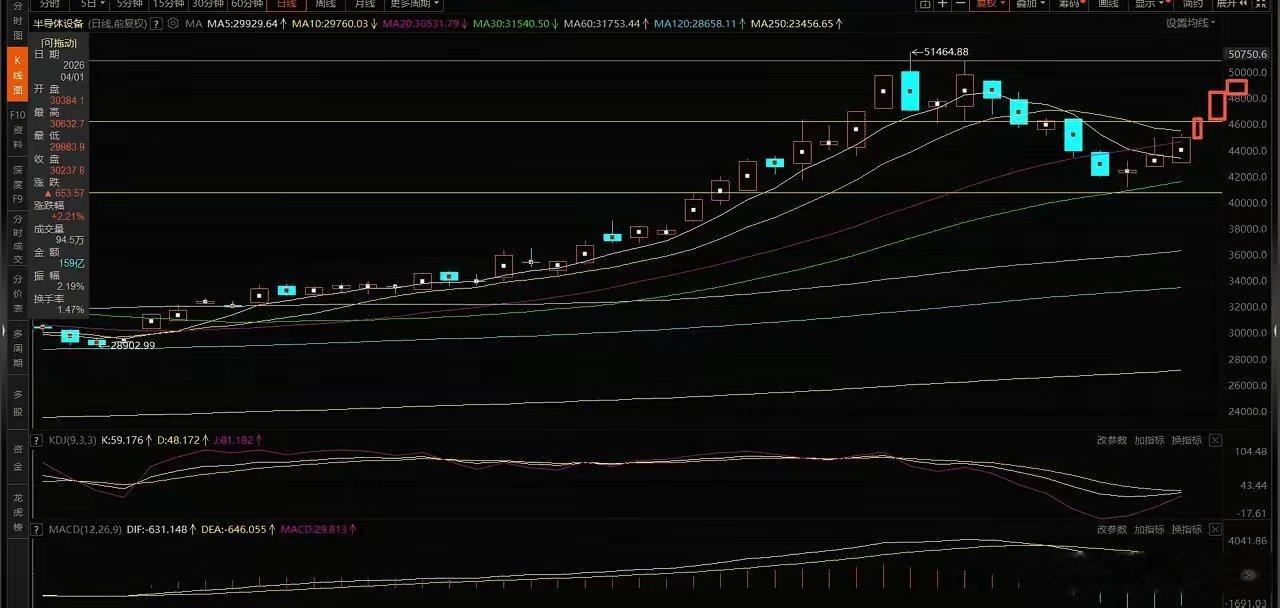1280x608 pixels.
Task: Click 改参数 in the MACD panel
Action: point(1112,529)
